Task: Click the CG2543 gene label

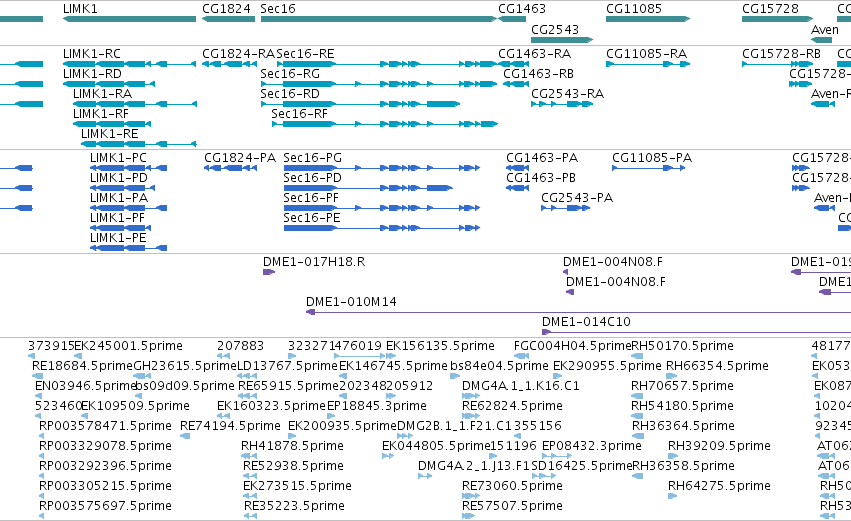Action: [x=555, y=29]
